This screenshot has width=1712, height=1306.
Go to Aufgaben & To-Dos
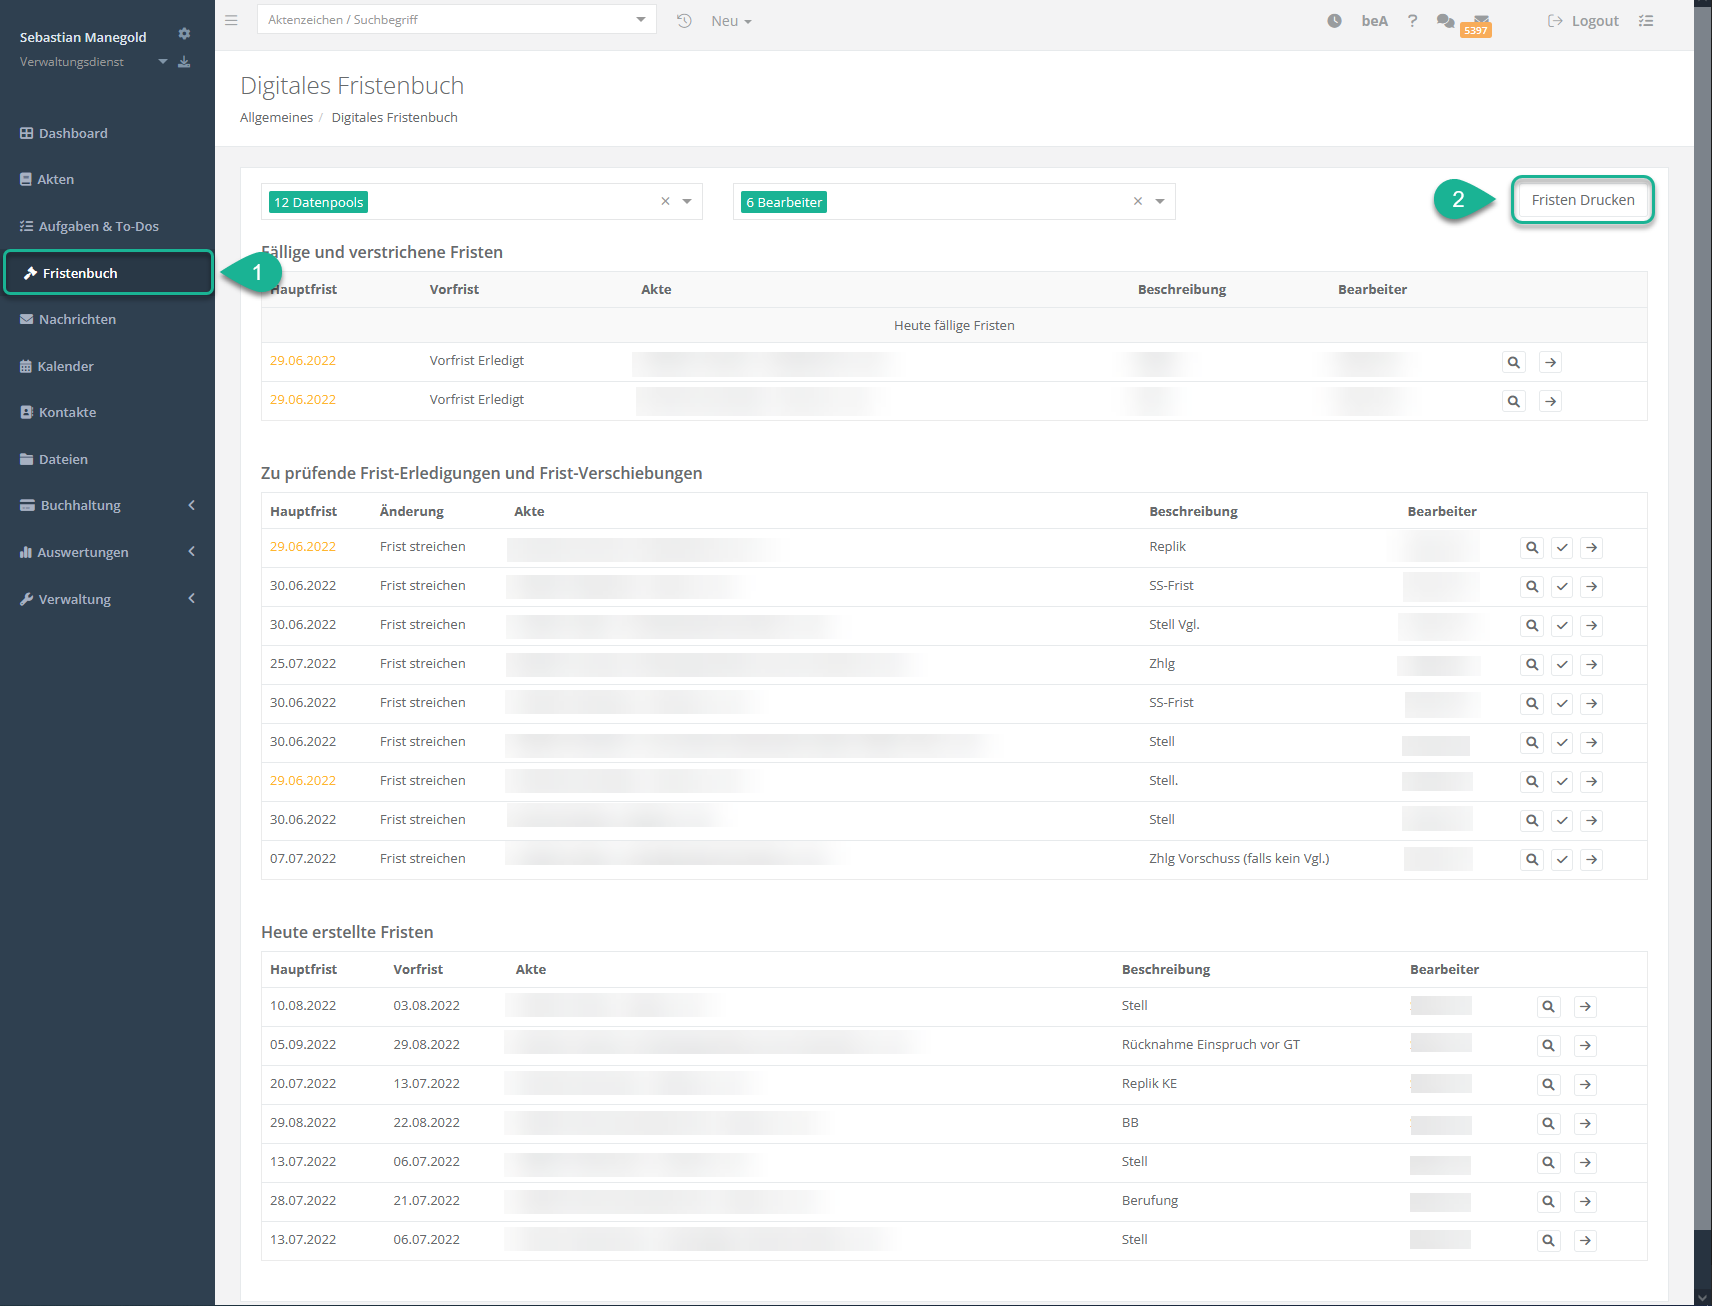(98, 227)
